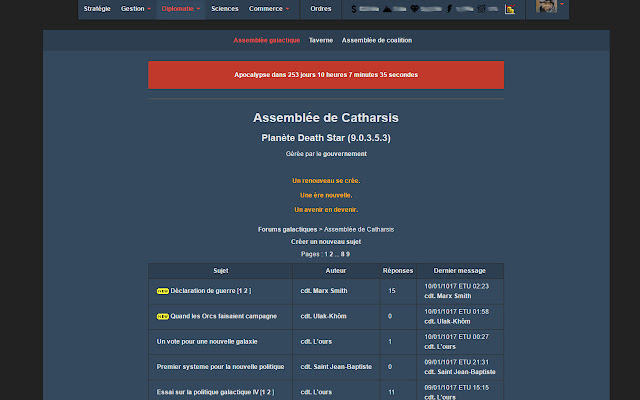Expand the Gestion dropdown menu

click(135, 8)
